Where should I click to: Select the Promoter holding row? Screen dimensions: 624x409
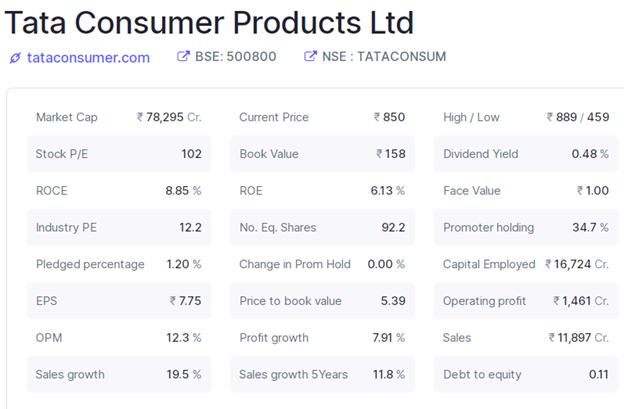525,227
